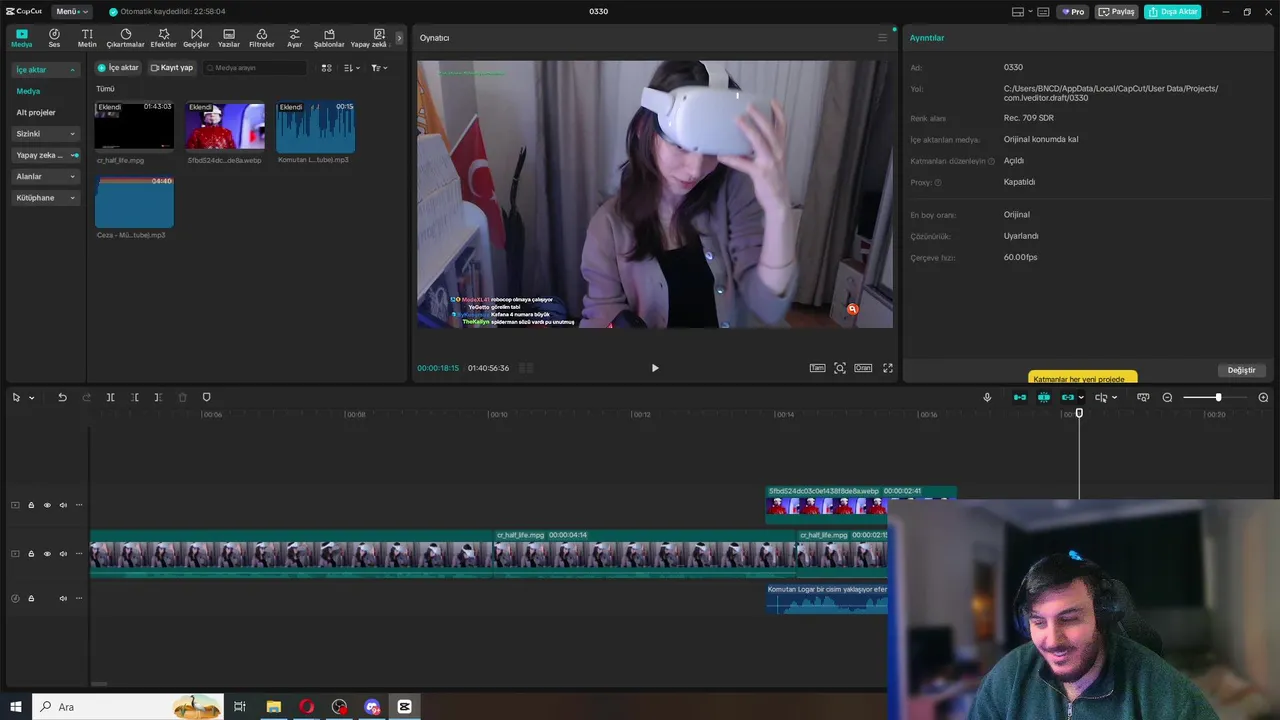
Task: Open the timeline preview settings icon
Action: coord(1143,398)
